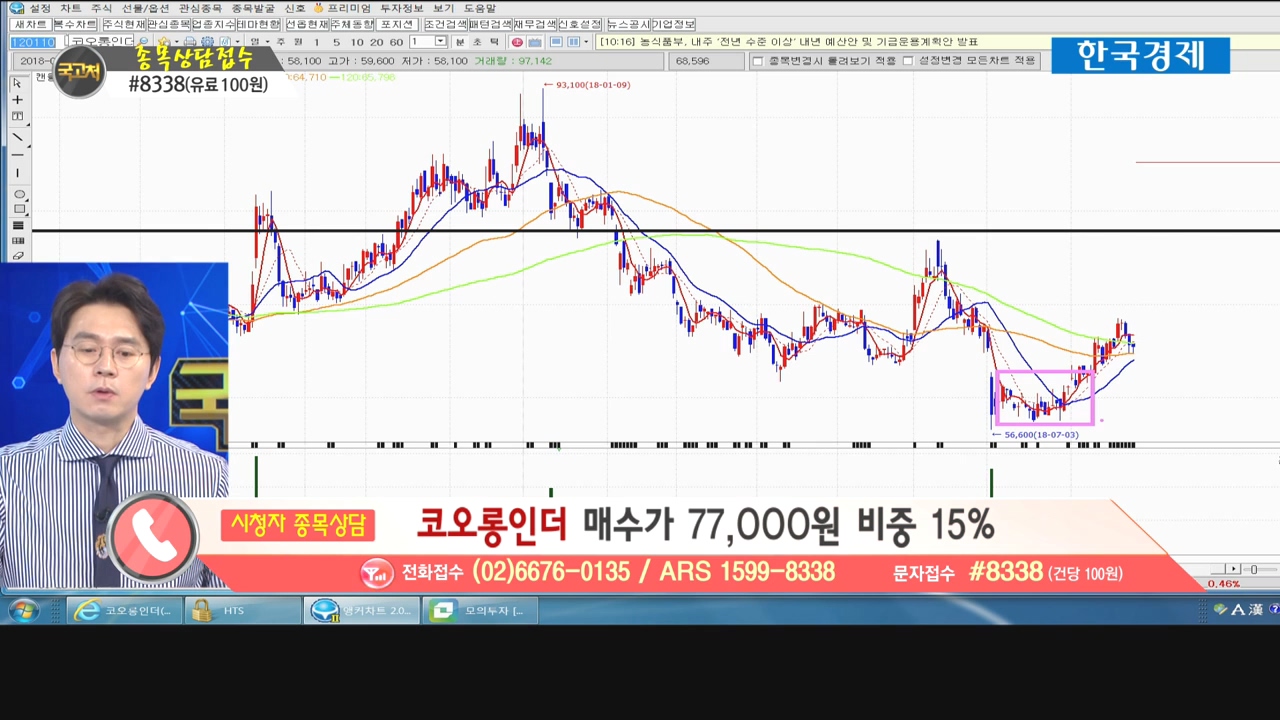The width and height of the screenshot is (1280, 720).
Task: Choose the vertical line drawing tool
Action: pyautogui.click(x=17, y=173)
